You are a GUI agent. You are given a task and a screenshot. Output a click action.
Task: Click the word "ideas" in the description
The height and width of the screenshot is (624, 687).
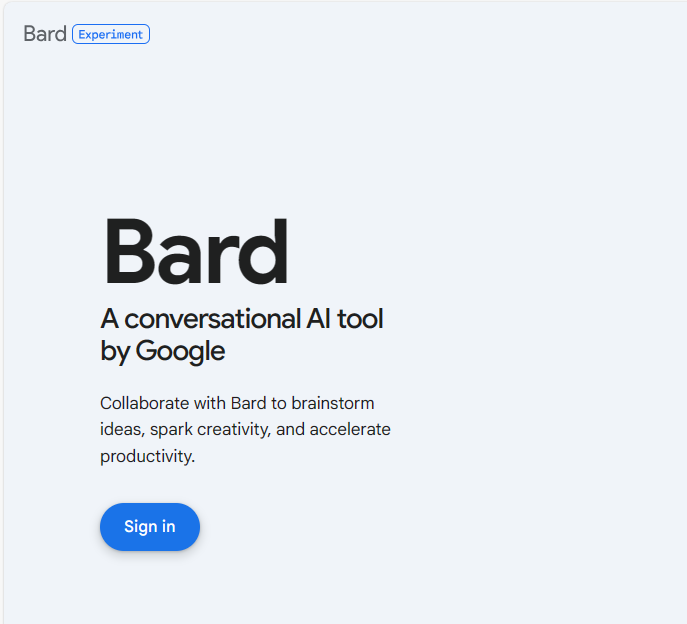click(x=121, y=430)
